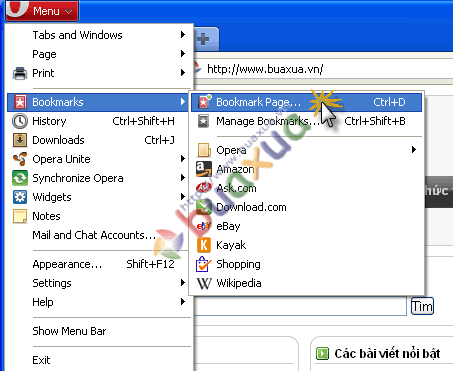
Task: Open History from the menu
Action: click(99, 121)
